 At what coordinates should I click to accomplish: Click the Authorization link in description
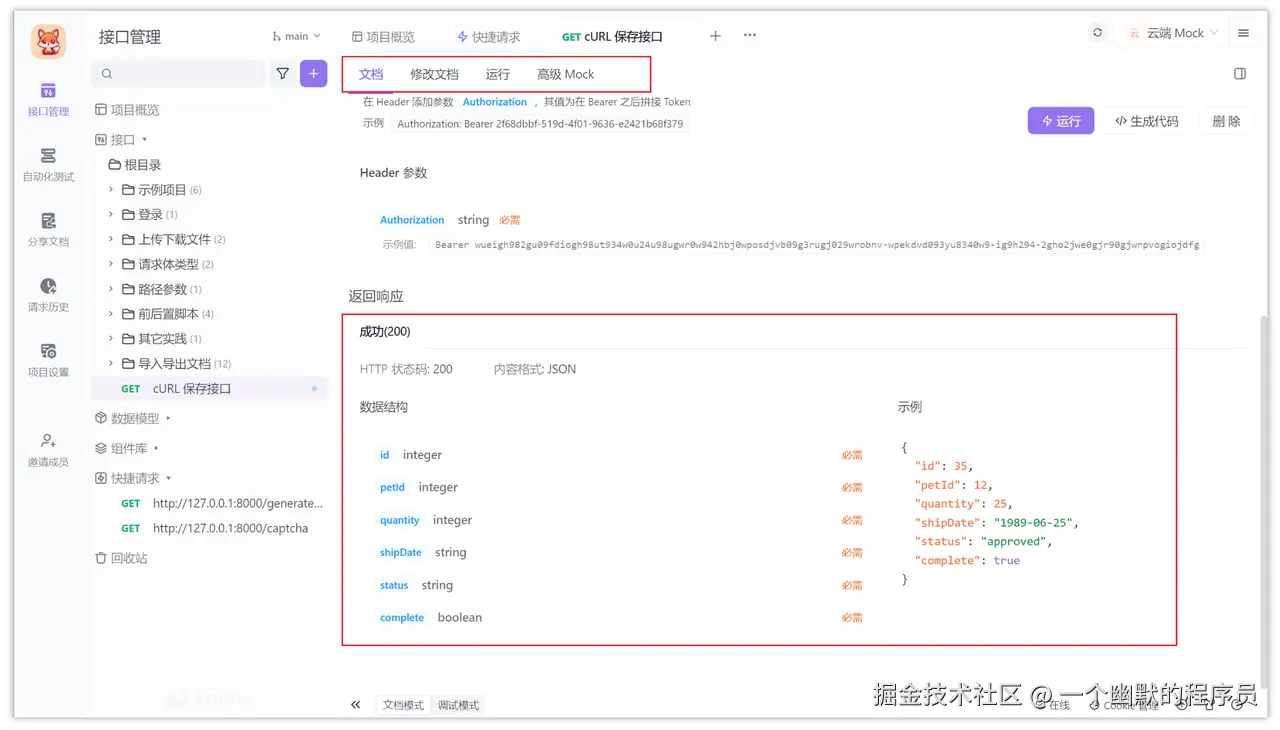[495, 102]
